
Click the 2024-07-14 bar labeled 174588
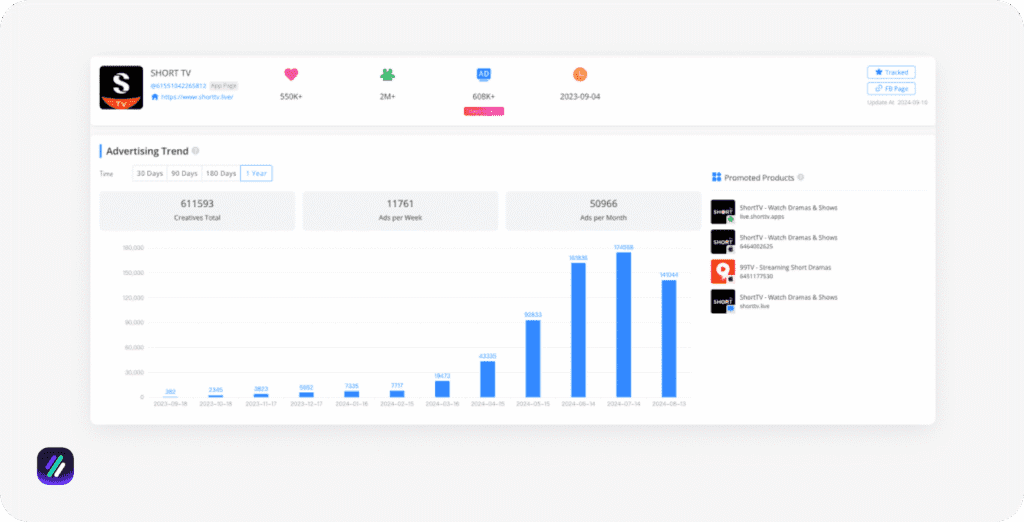(624, 325)
